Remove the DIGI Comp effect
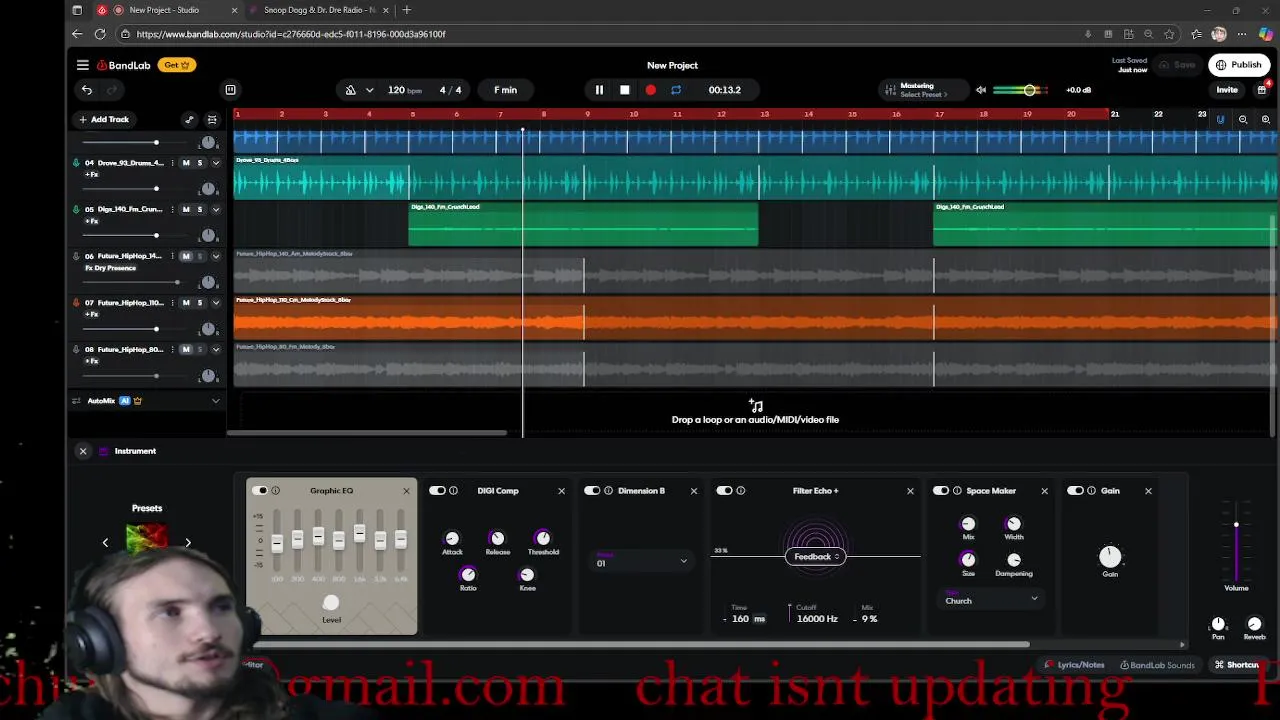 tap(561, 491)
